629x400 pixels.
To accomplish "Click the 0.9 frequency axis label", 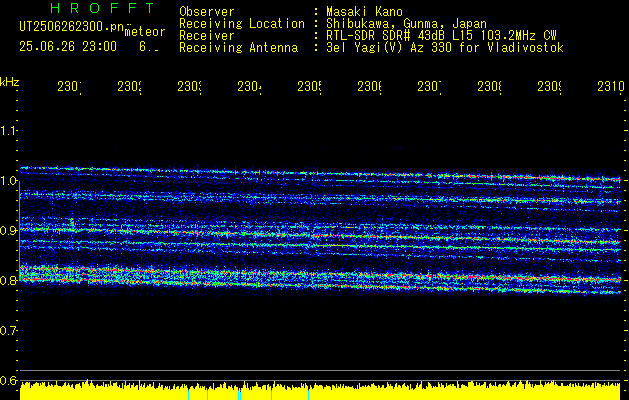I will (x=8, y=231).
